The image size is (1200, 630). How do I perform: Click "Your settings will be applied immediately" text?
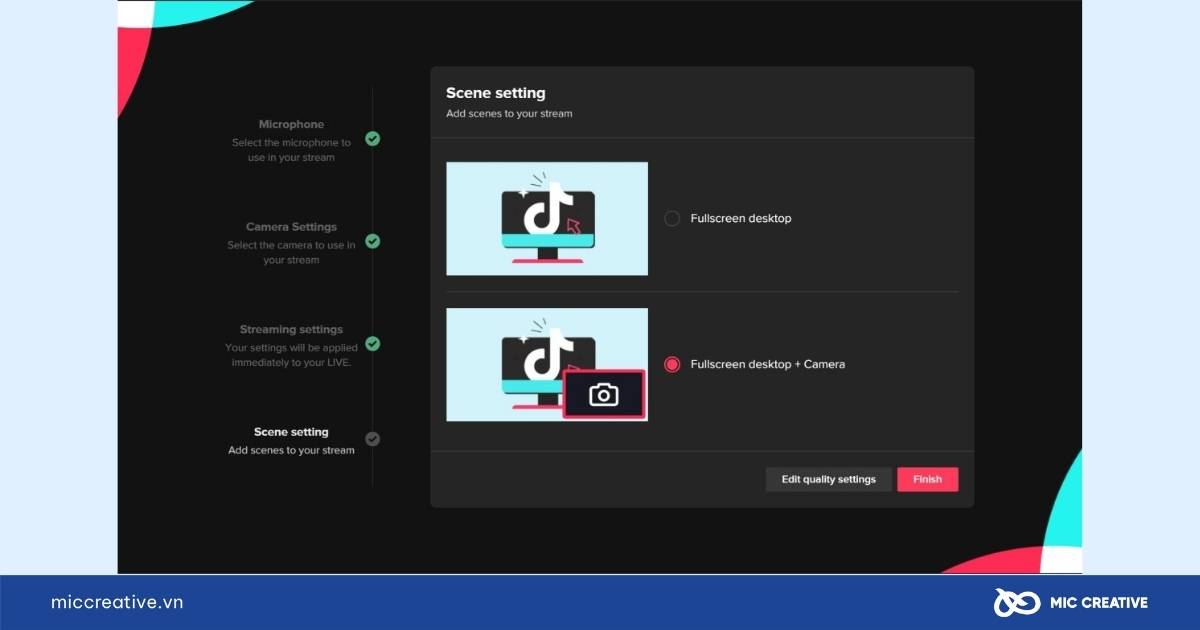coord(291,355)
